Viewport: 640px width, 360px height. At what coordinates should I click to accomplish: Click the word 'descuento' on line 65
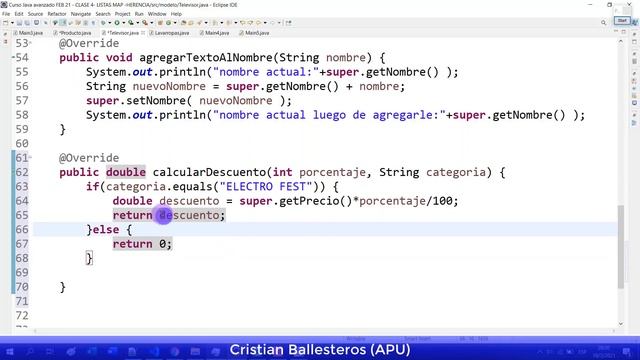tap(189, 215)
